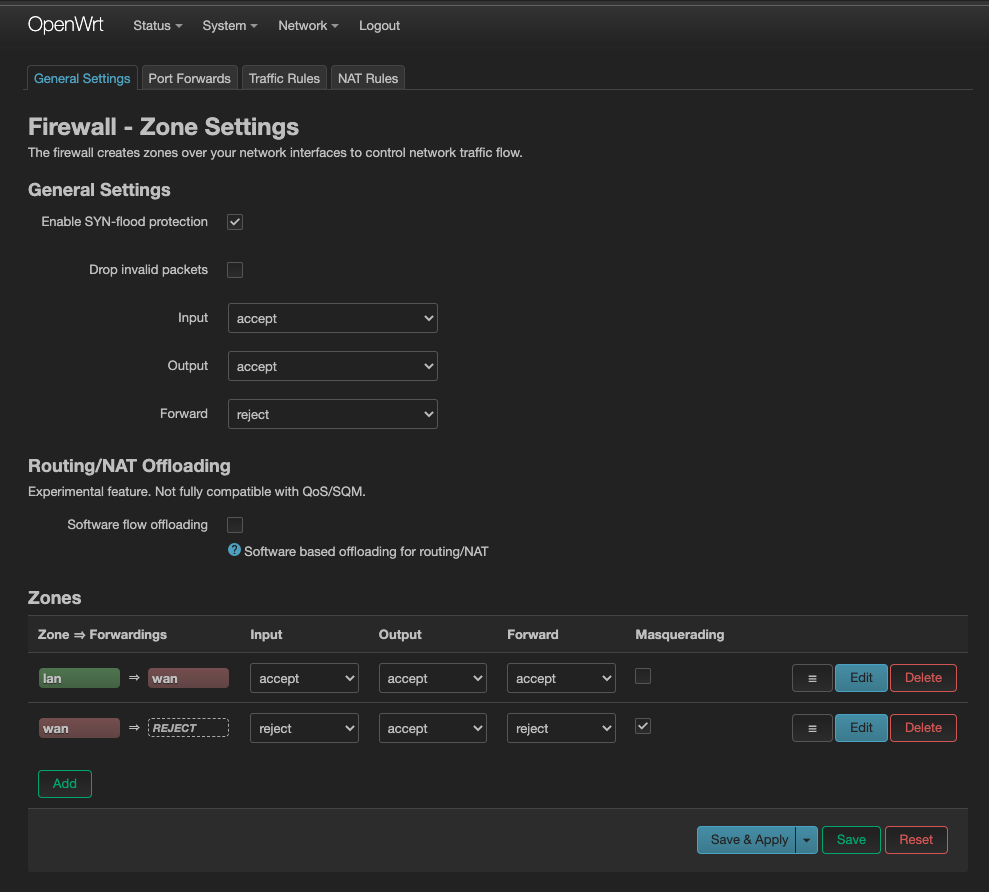This screenshot has height=892, width=989.
Task: Change wan zone Input dropdown
Action: tap(304, 728)
